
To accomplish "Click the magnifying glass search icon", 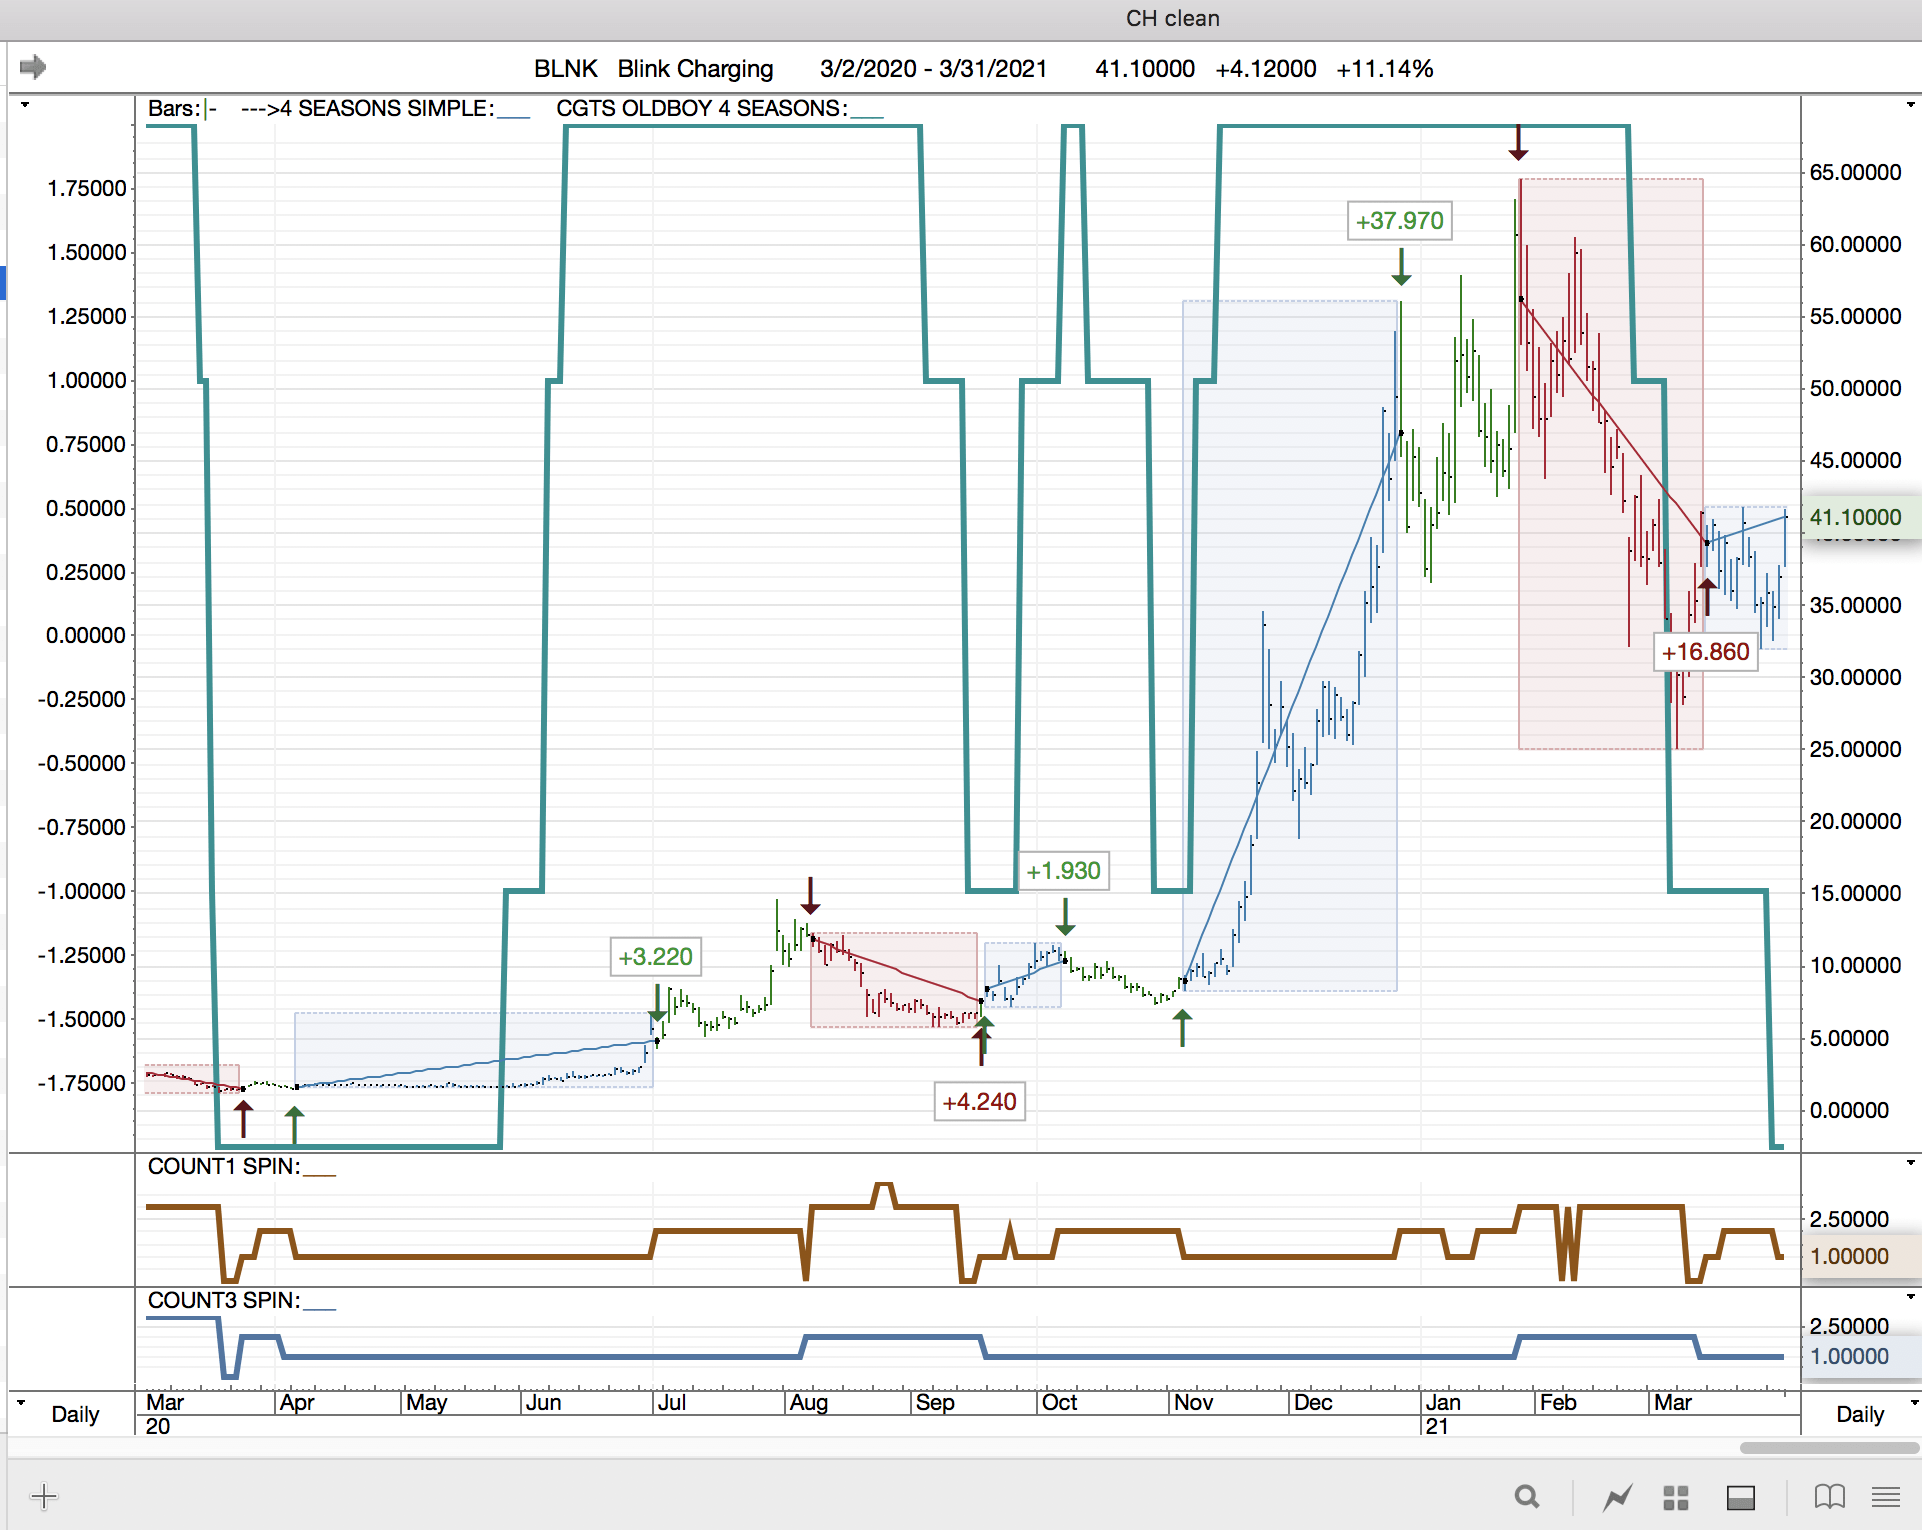I will tap(1526, 1496).
